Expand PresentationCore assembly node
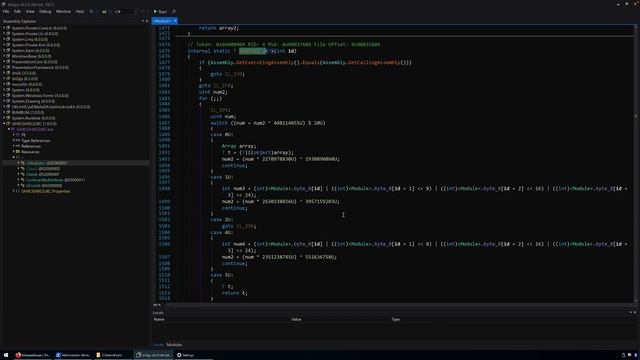Viewport: 640px width, 360px height. [4, 62]
